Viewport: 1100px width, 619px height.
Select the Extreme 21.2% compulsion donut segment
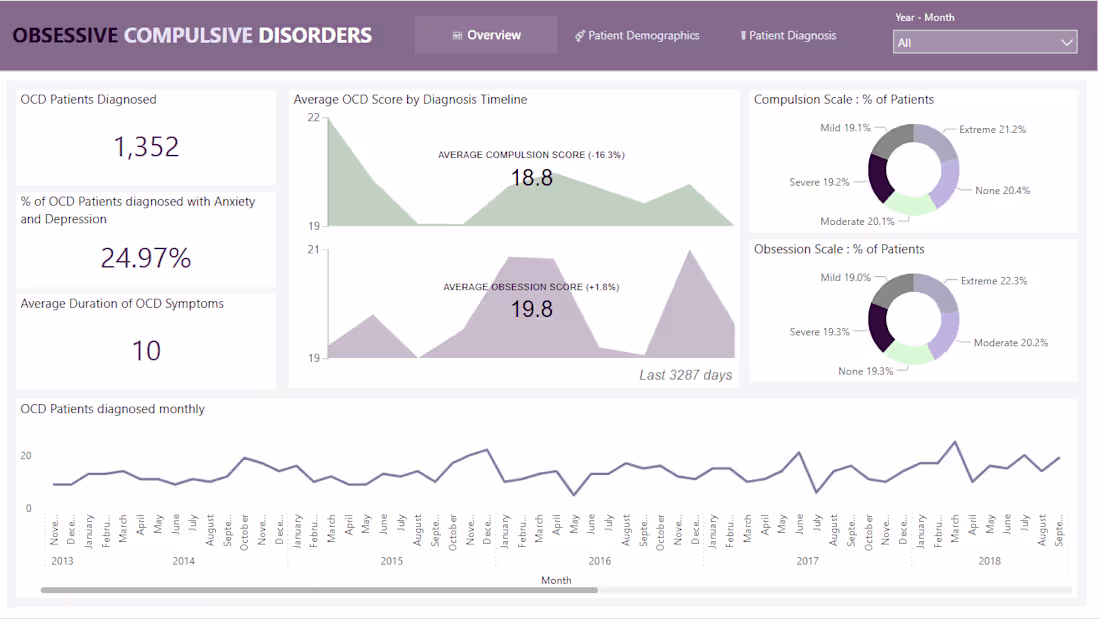(x=937, y=140)
